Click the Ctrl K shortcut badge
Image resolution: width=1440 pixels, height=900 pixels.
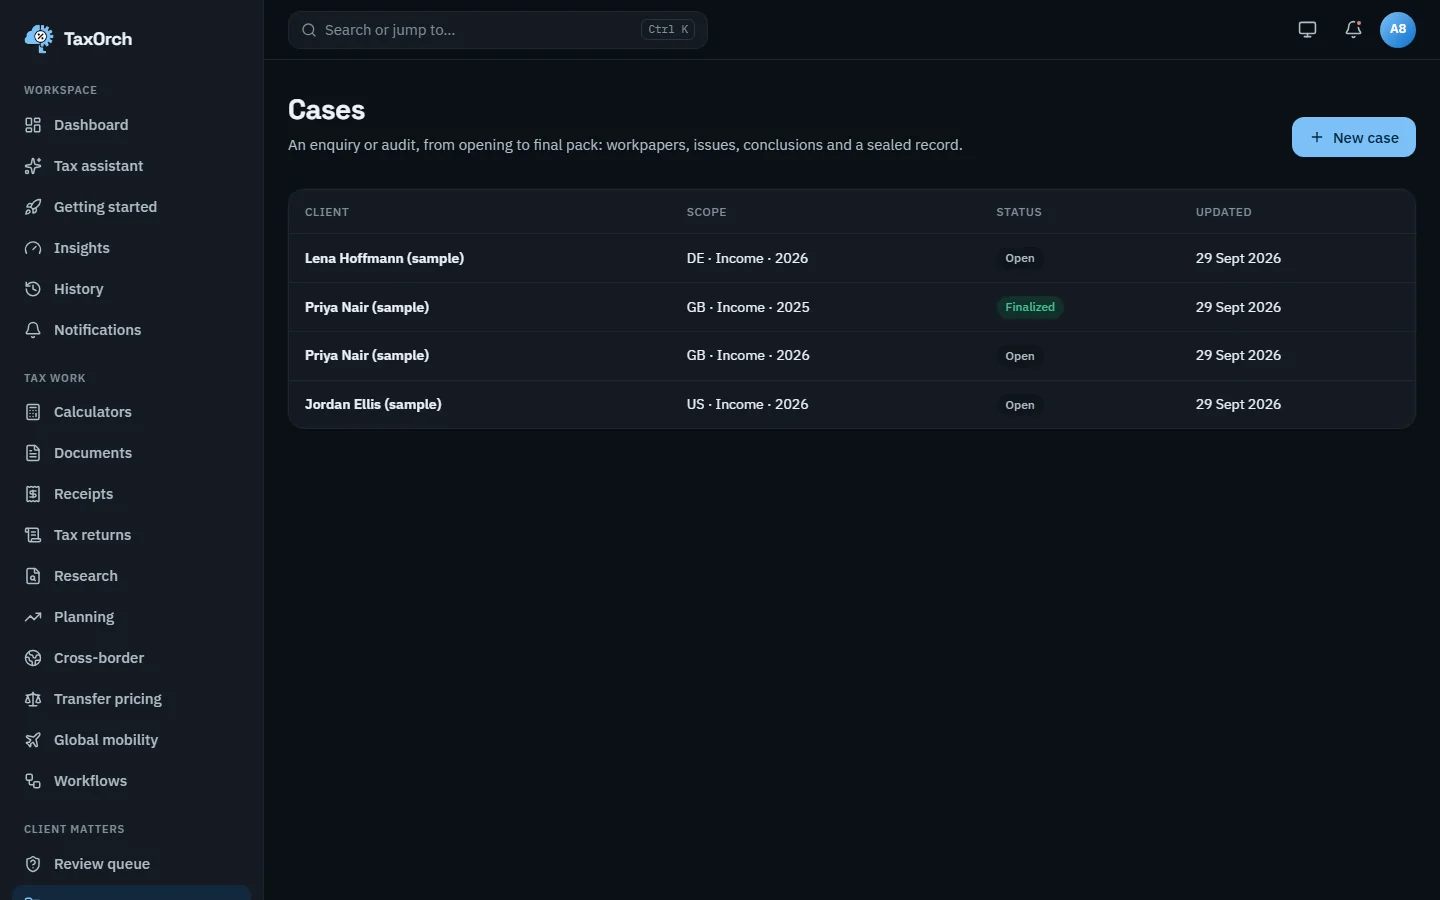(x=668, y=30)
